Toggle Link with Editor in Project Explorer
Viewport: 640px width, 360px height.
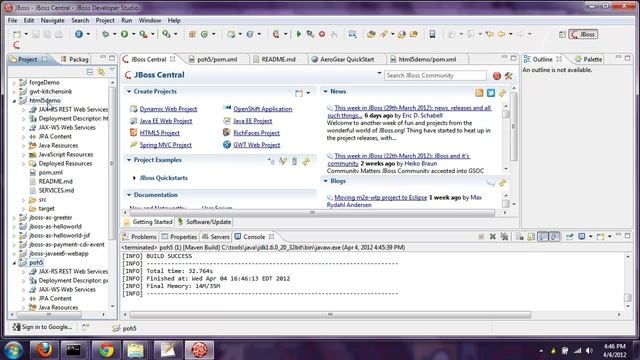100,72
